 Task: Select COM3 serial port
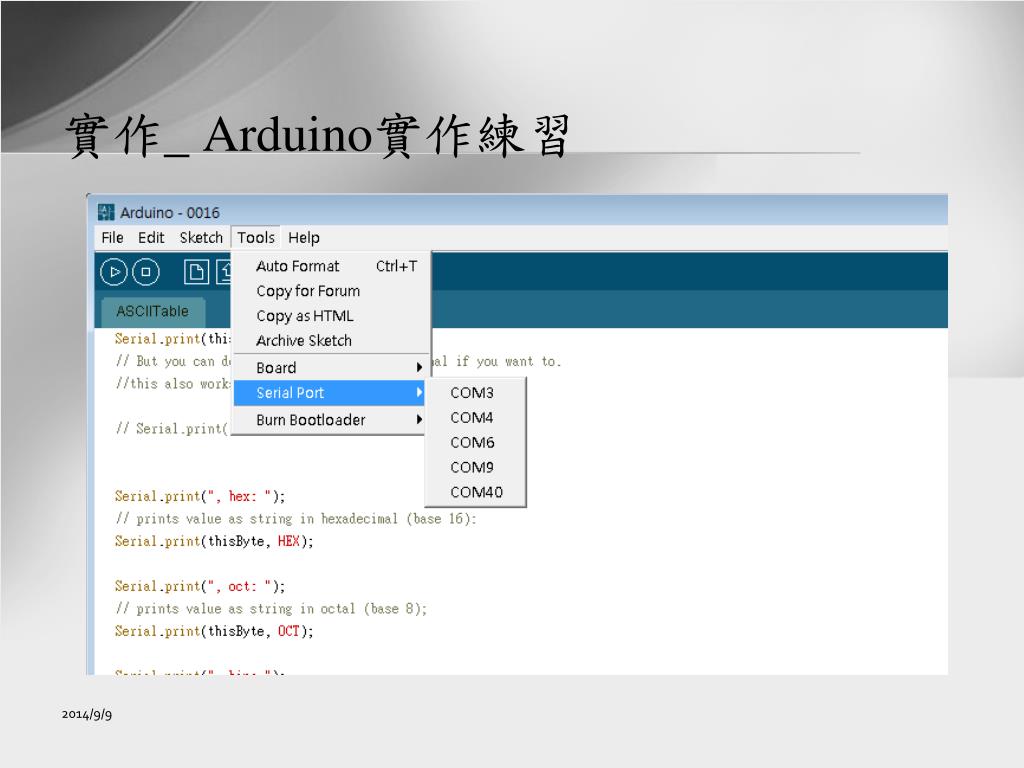click(x=475, y=393)
